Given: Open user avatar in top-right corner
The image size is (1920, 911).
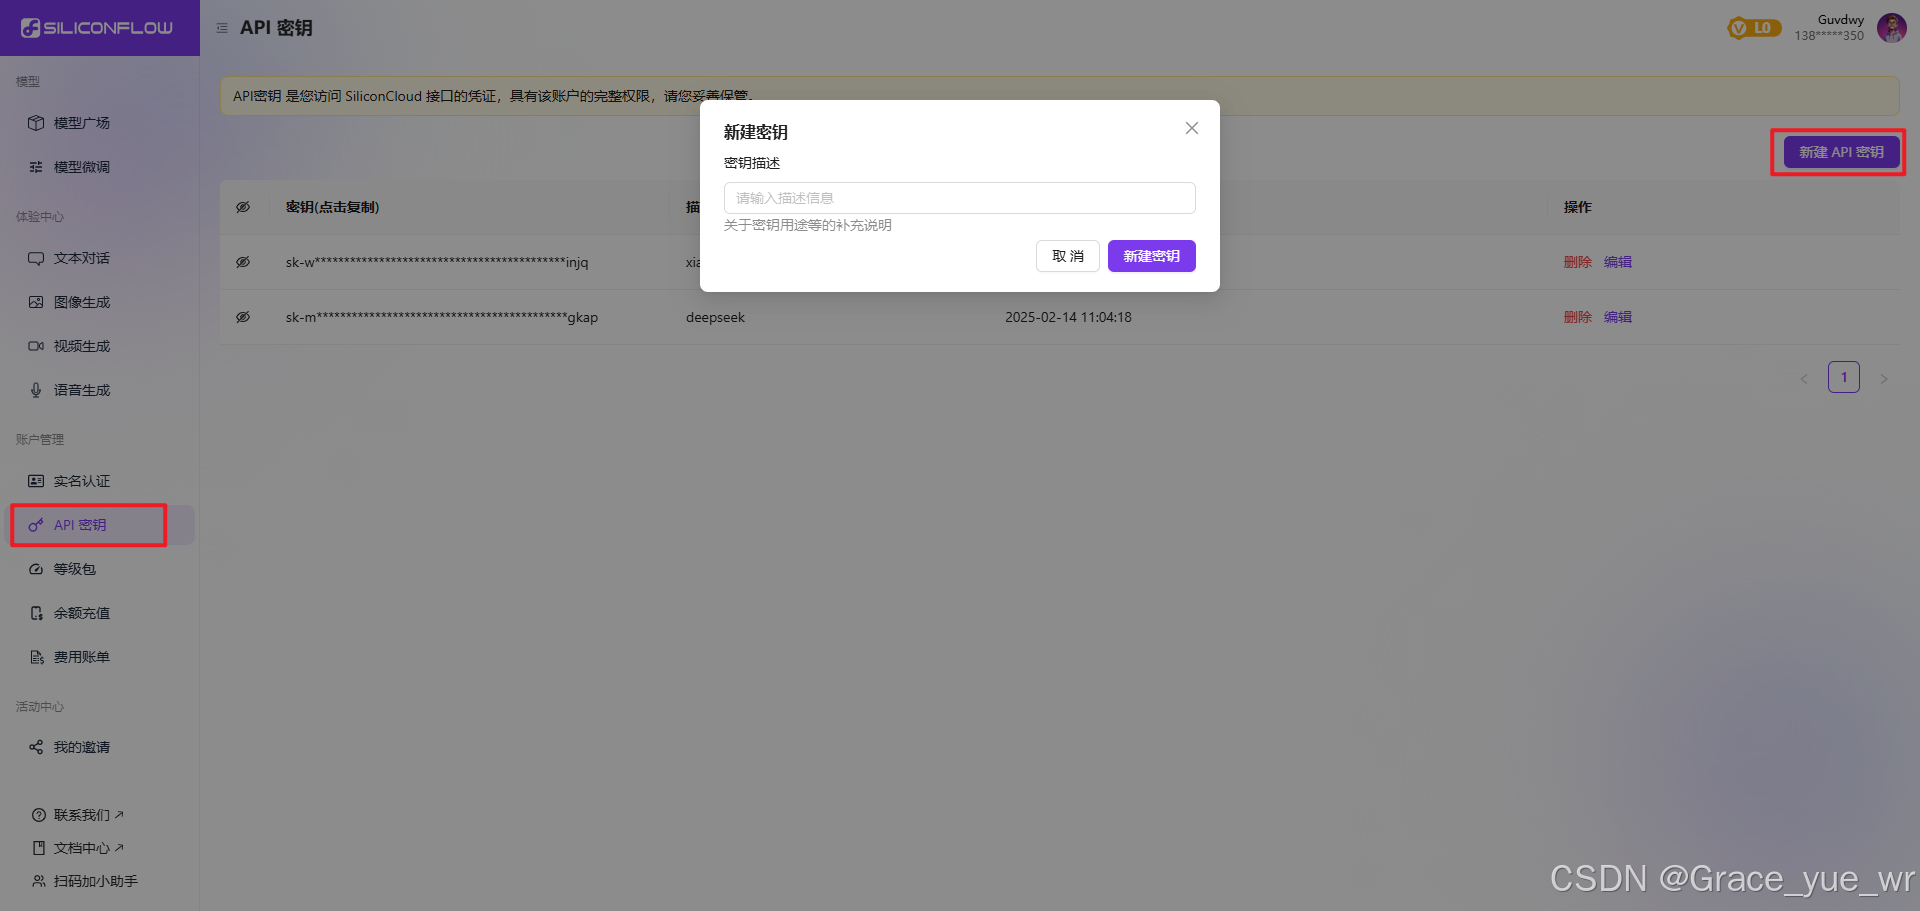Looking at the screenshot, I should 1891,28.
